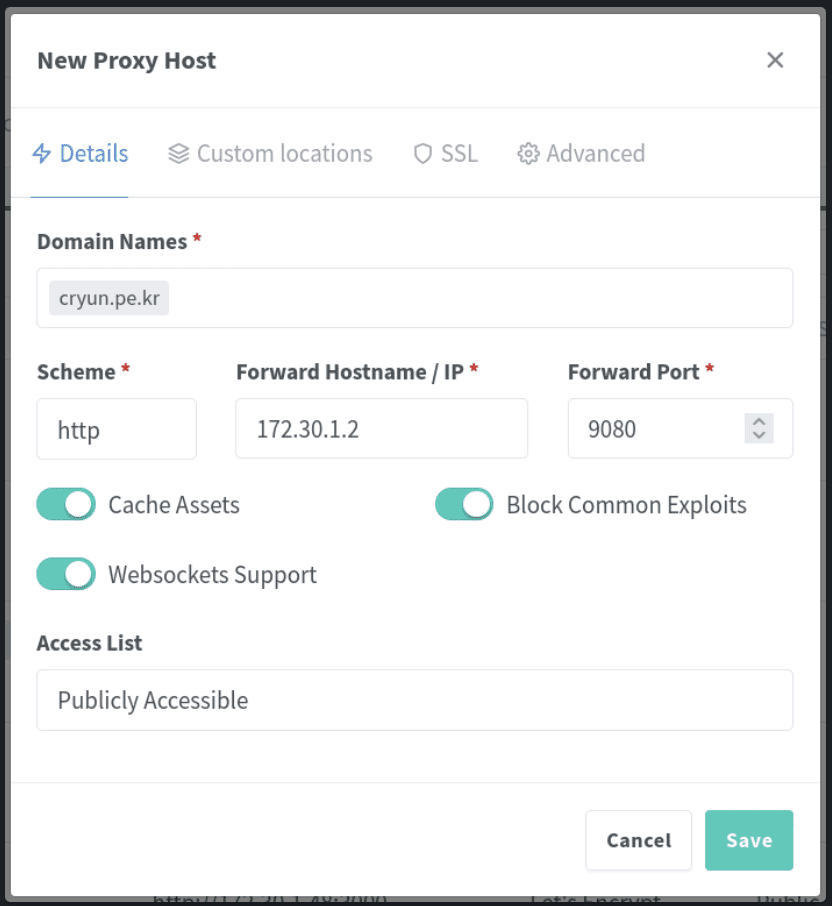Cancel the proxy host creation

638,840
